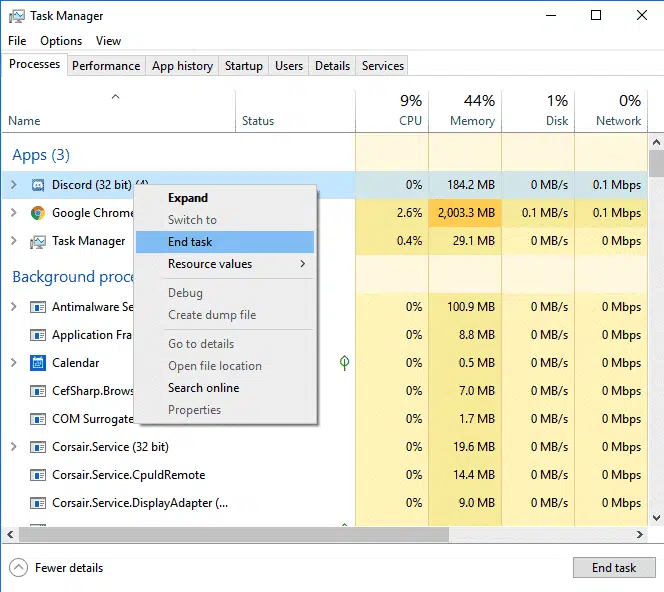Image resolution: width=664 pixels, height=592 pixels.
Task: Sort by the Status column header
Action: tap(295, 111)
